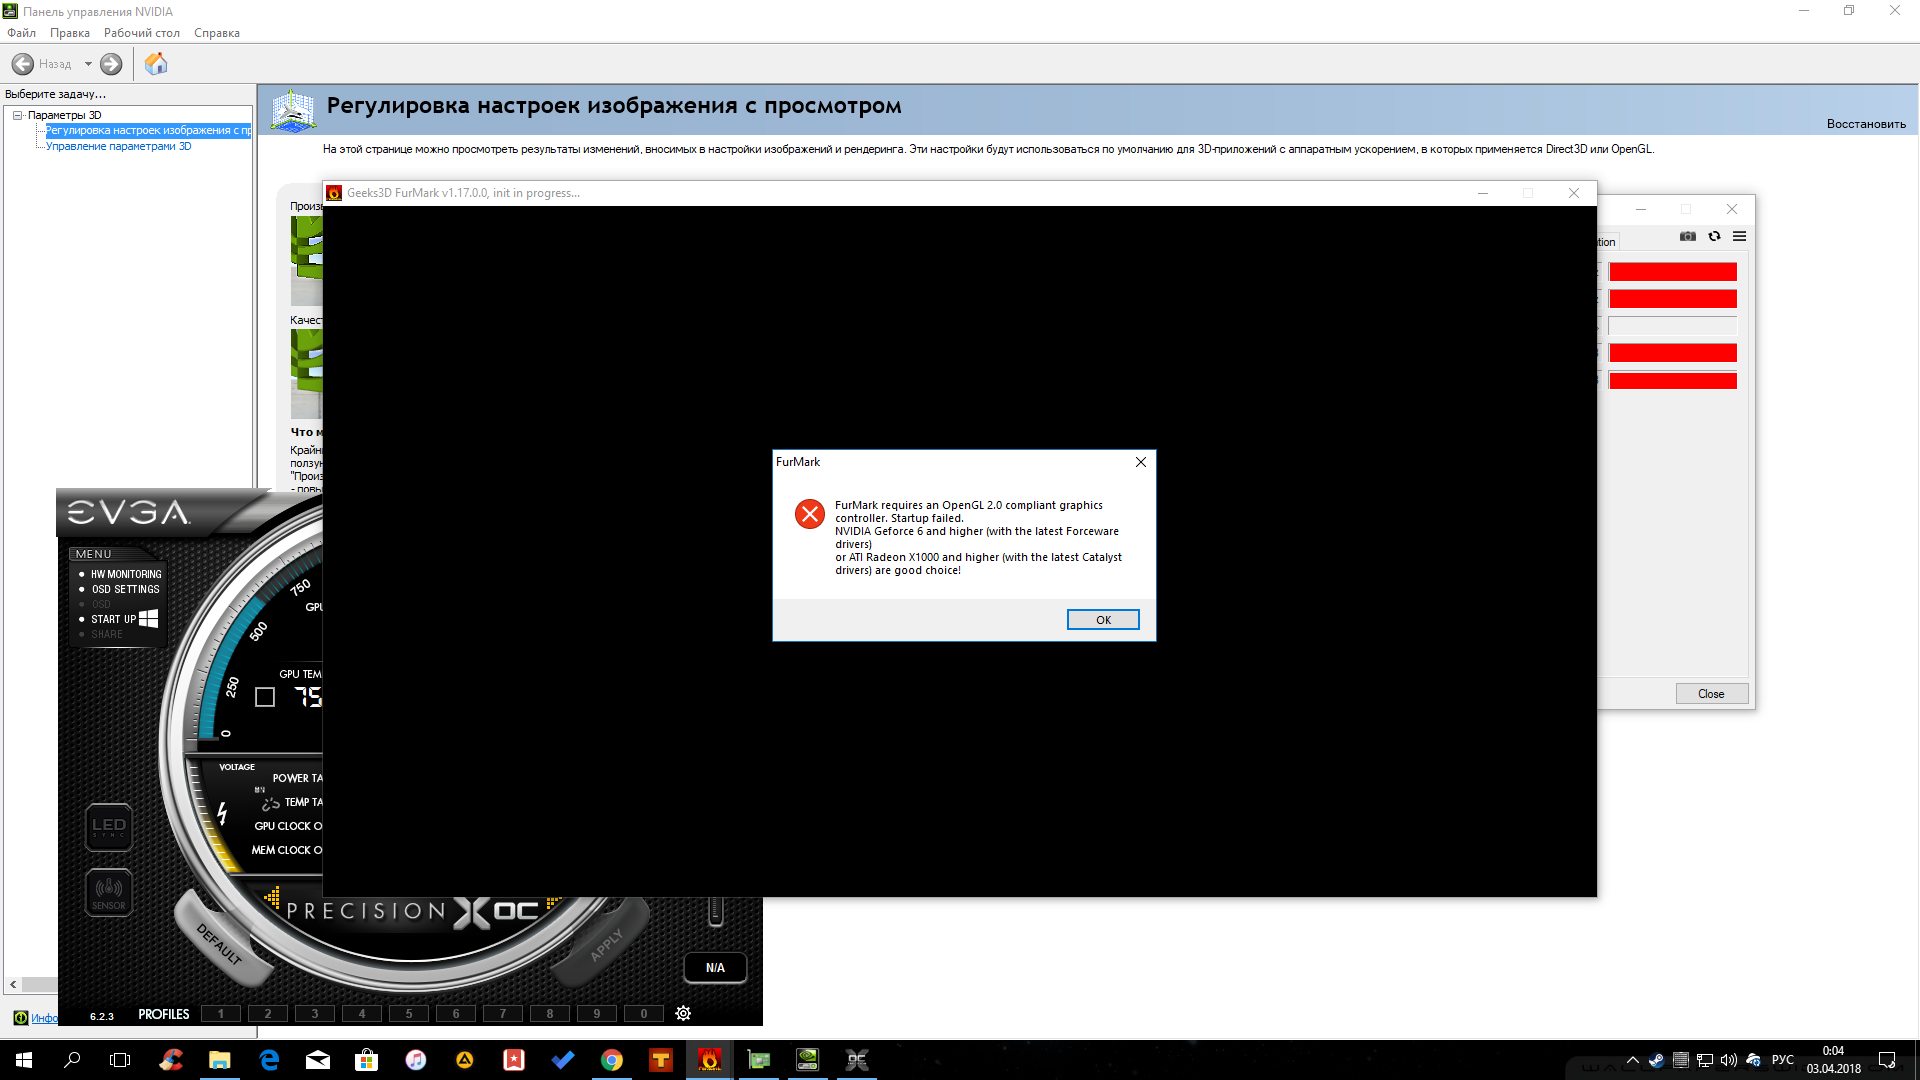Click the LED SYNC button in Precision
Image resolution: width=1920 pixels, height=1080 pixels.
(x=109, y=827)
